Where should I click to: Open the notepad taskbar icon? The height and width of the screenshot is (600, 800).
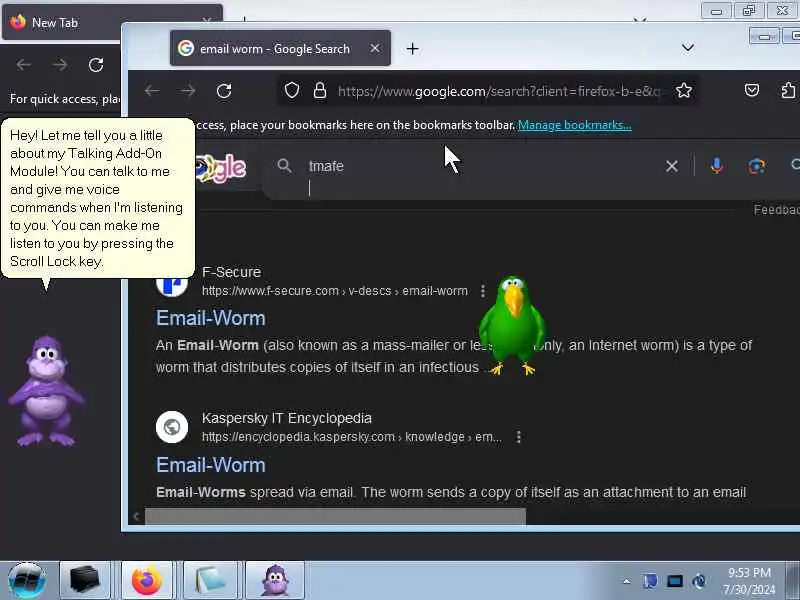tap(210, 581)
